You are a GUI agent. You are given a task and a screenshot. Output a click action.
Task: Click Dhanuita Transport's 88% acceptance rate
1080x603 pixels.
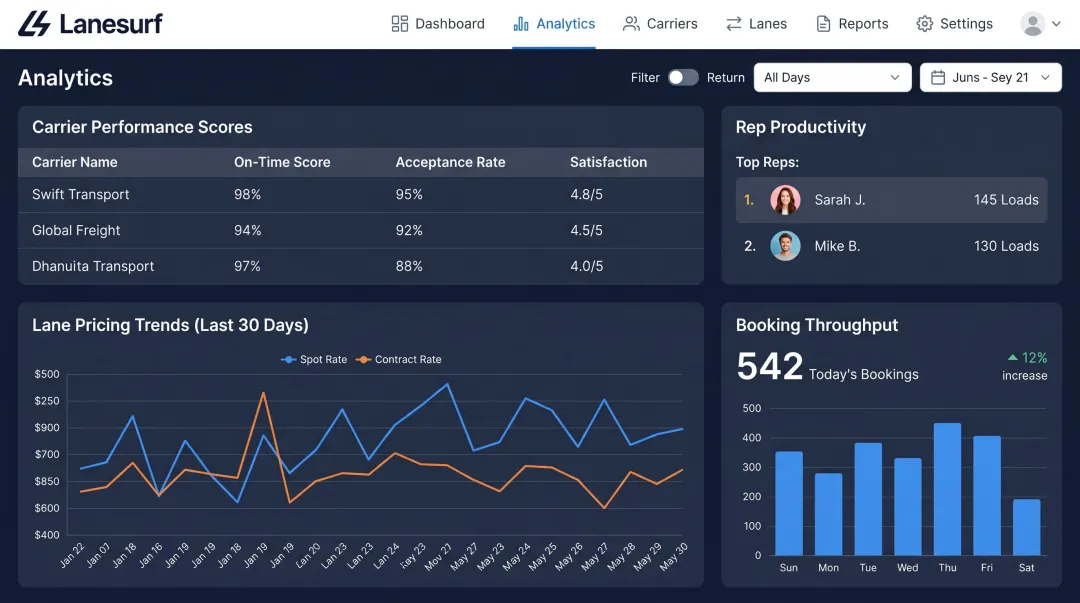pyautogui.click(x=409, y=266)
